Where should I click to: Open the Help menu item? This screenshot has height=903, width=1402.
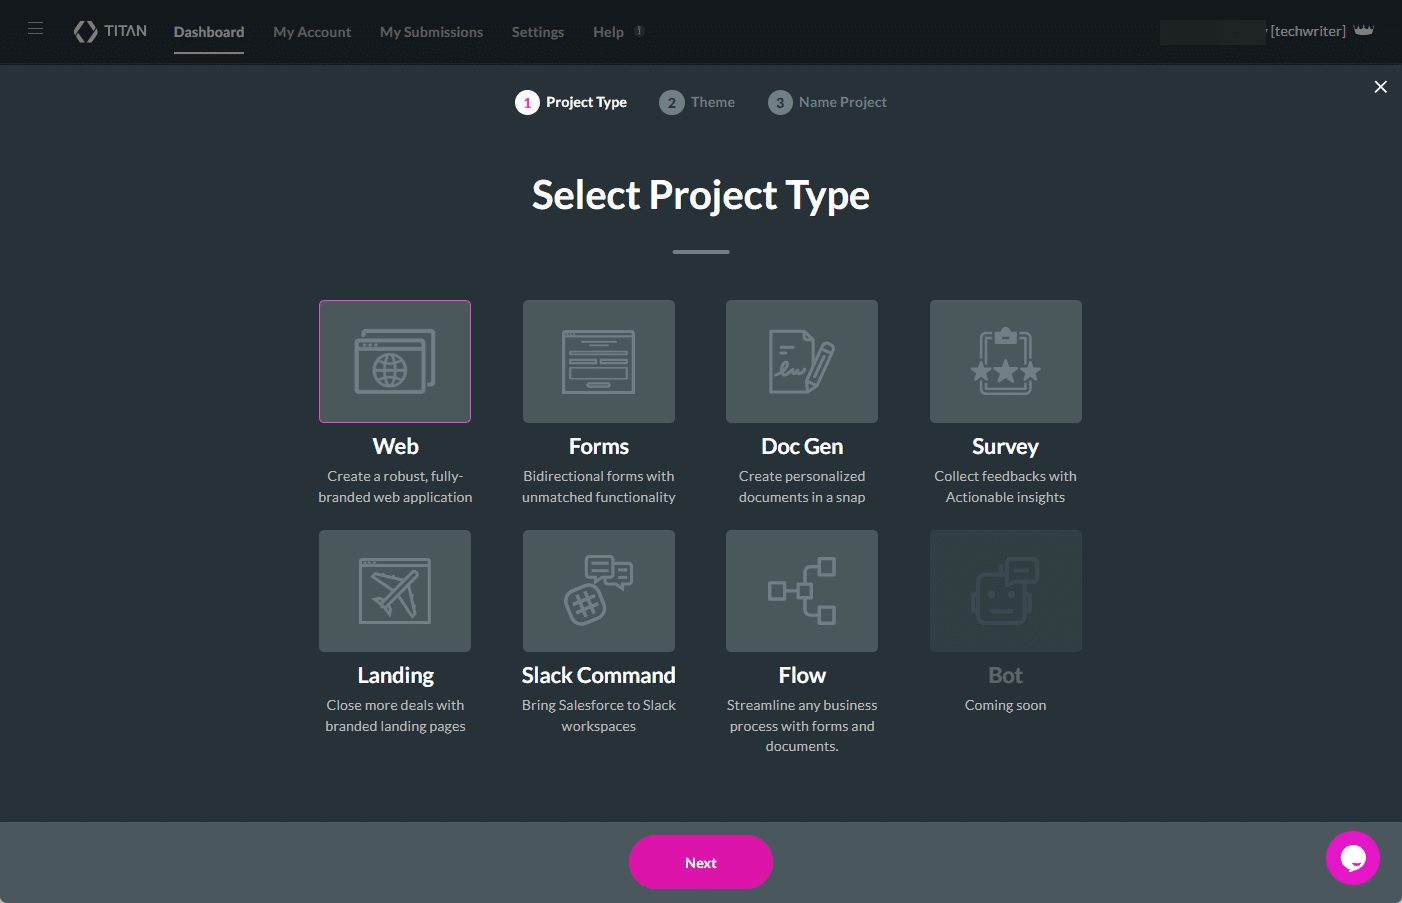click(x=608, y=32)
